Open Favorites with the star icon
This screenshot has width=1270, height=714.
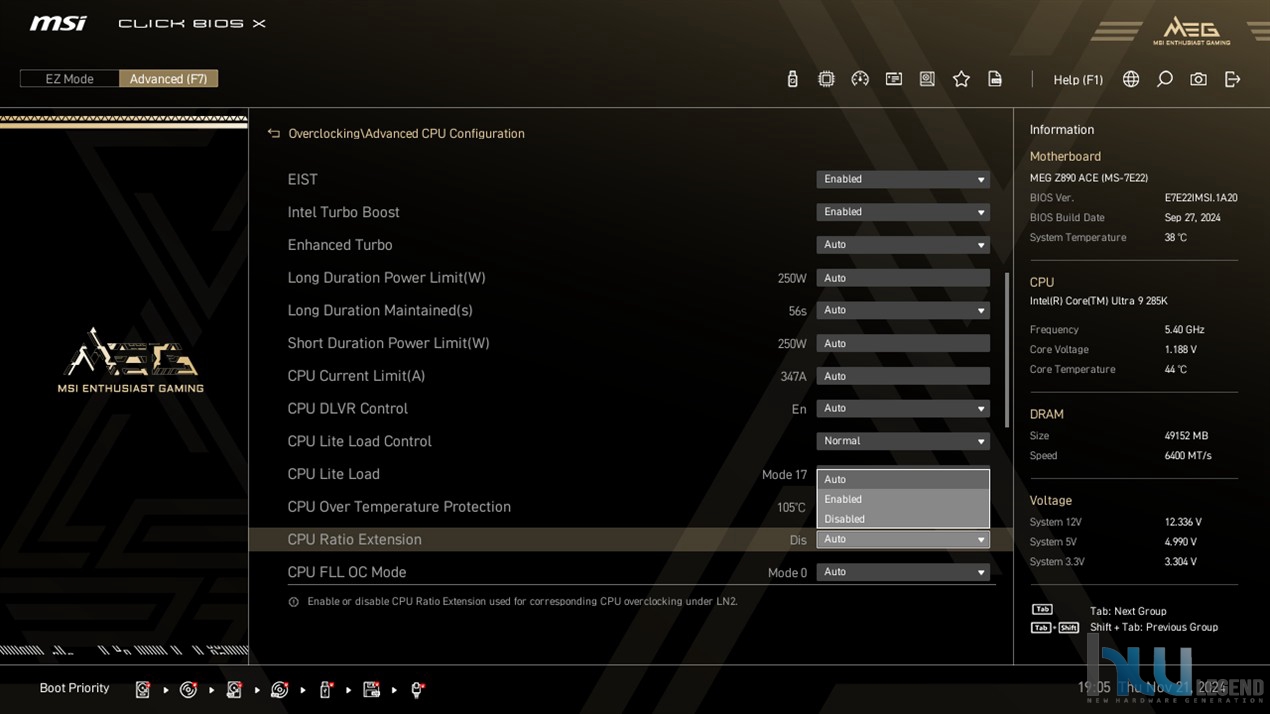pos(961,79)
